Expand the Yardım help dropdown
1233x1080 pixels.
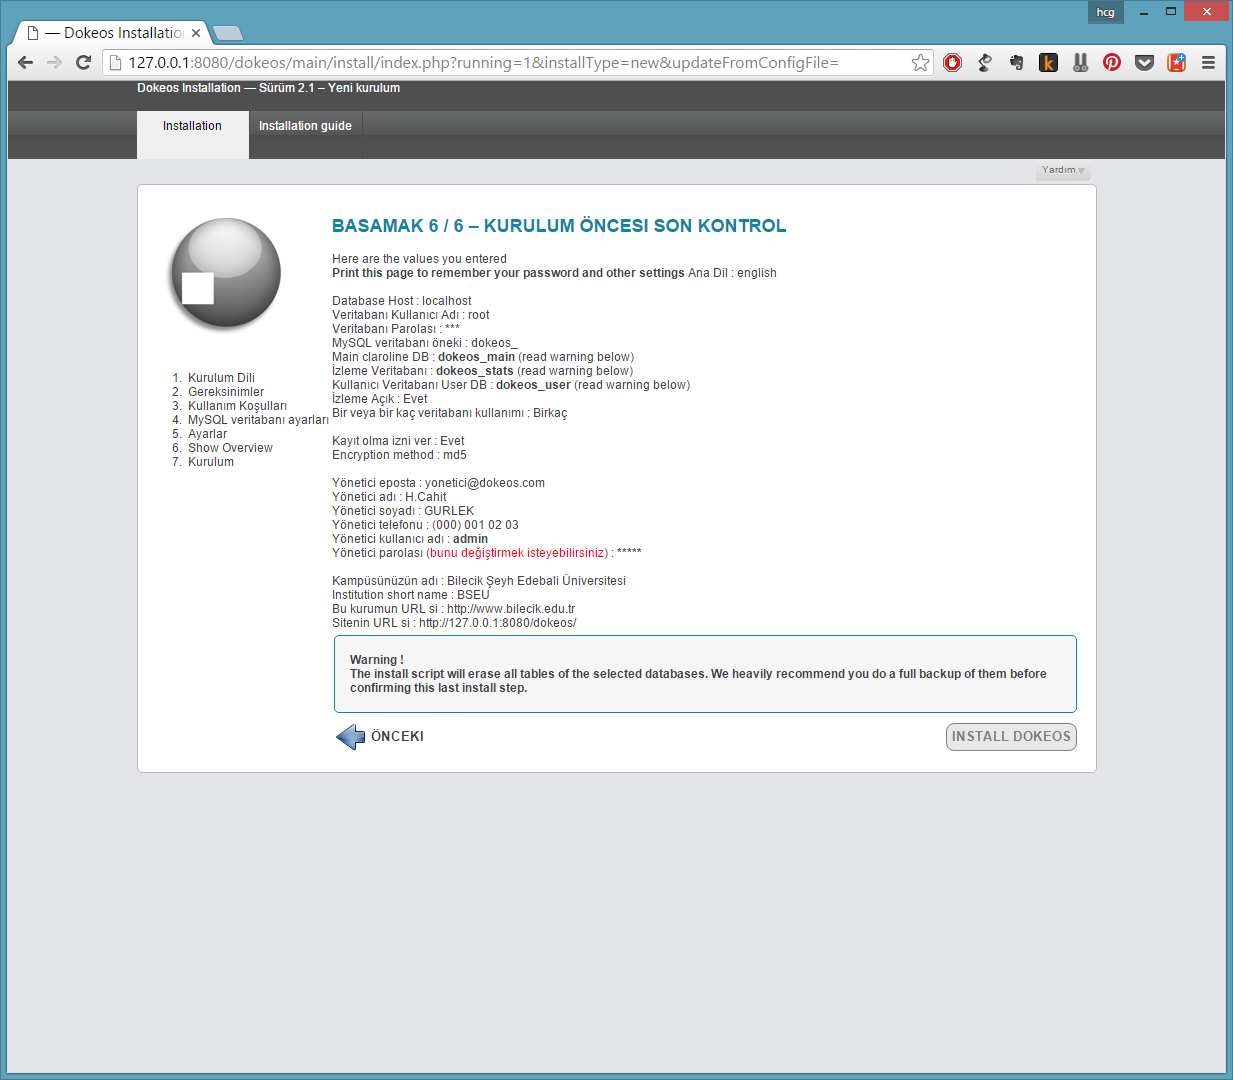coord(1063,170)
